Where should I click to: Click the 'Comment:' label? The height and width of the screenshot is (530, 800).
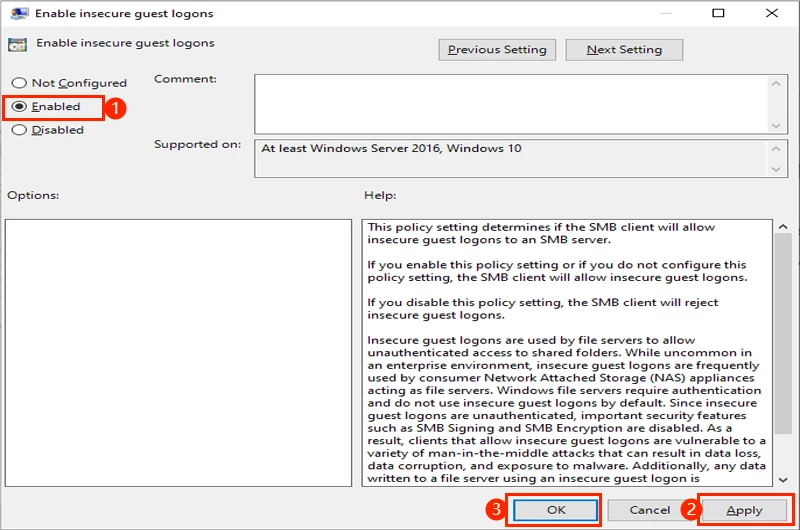185,79
